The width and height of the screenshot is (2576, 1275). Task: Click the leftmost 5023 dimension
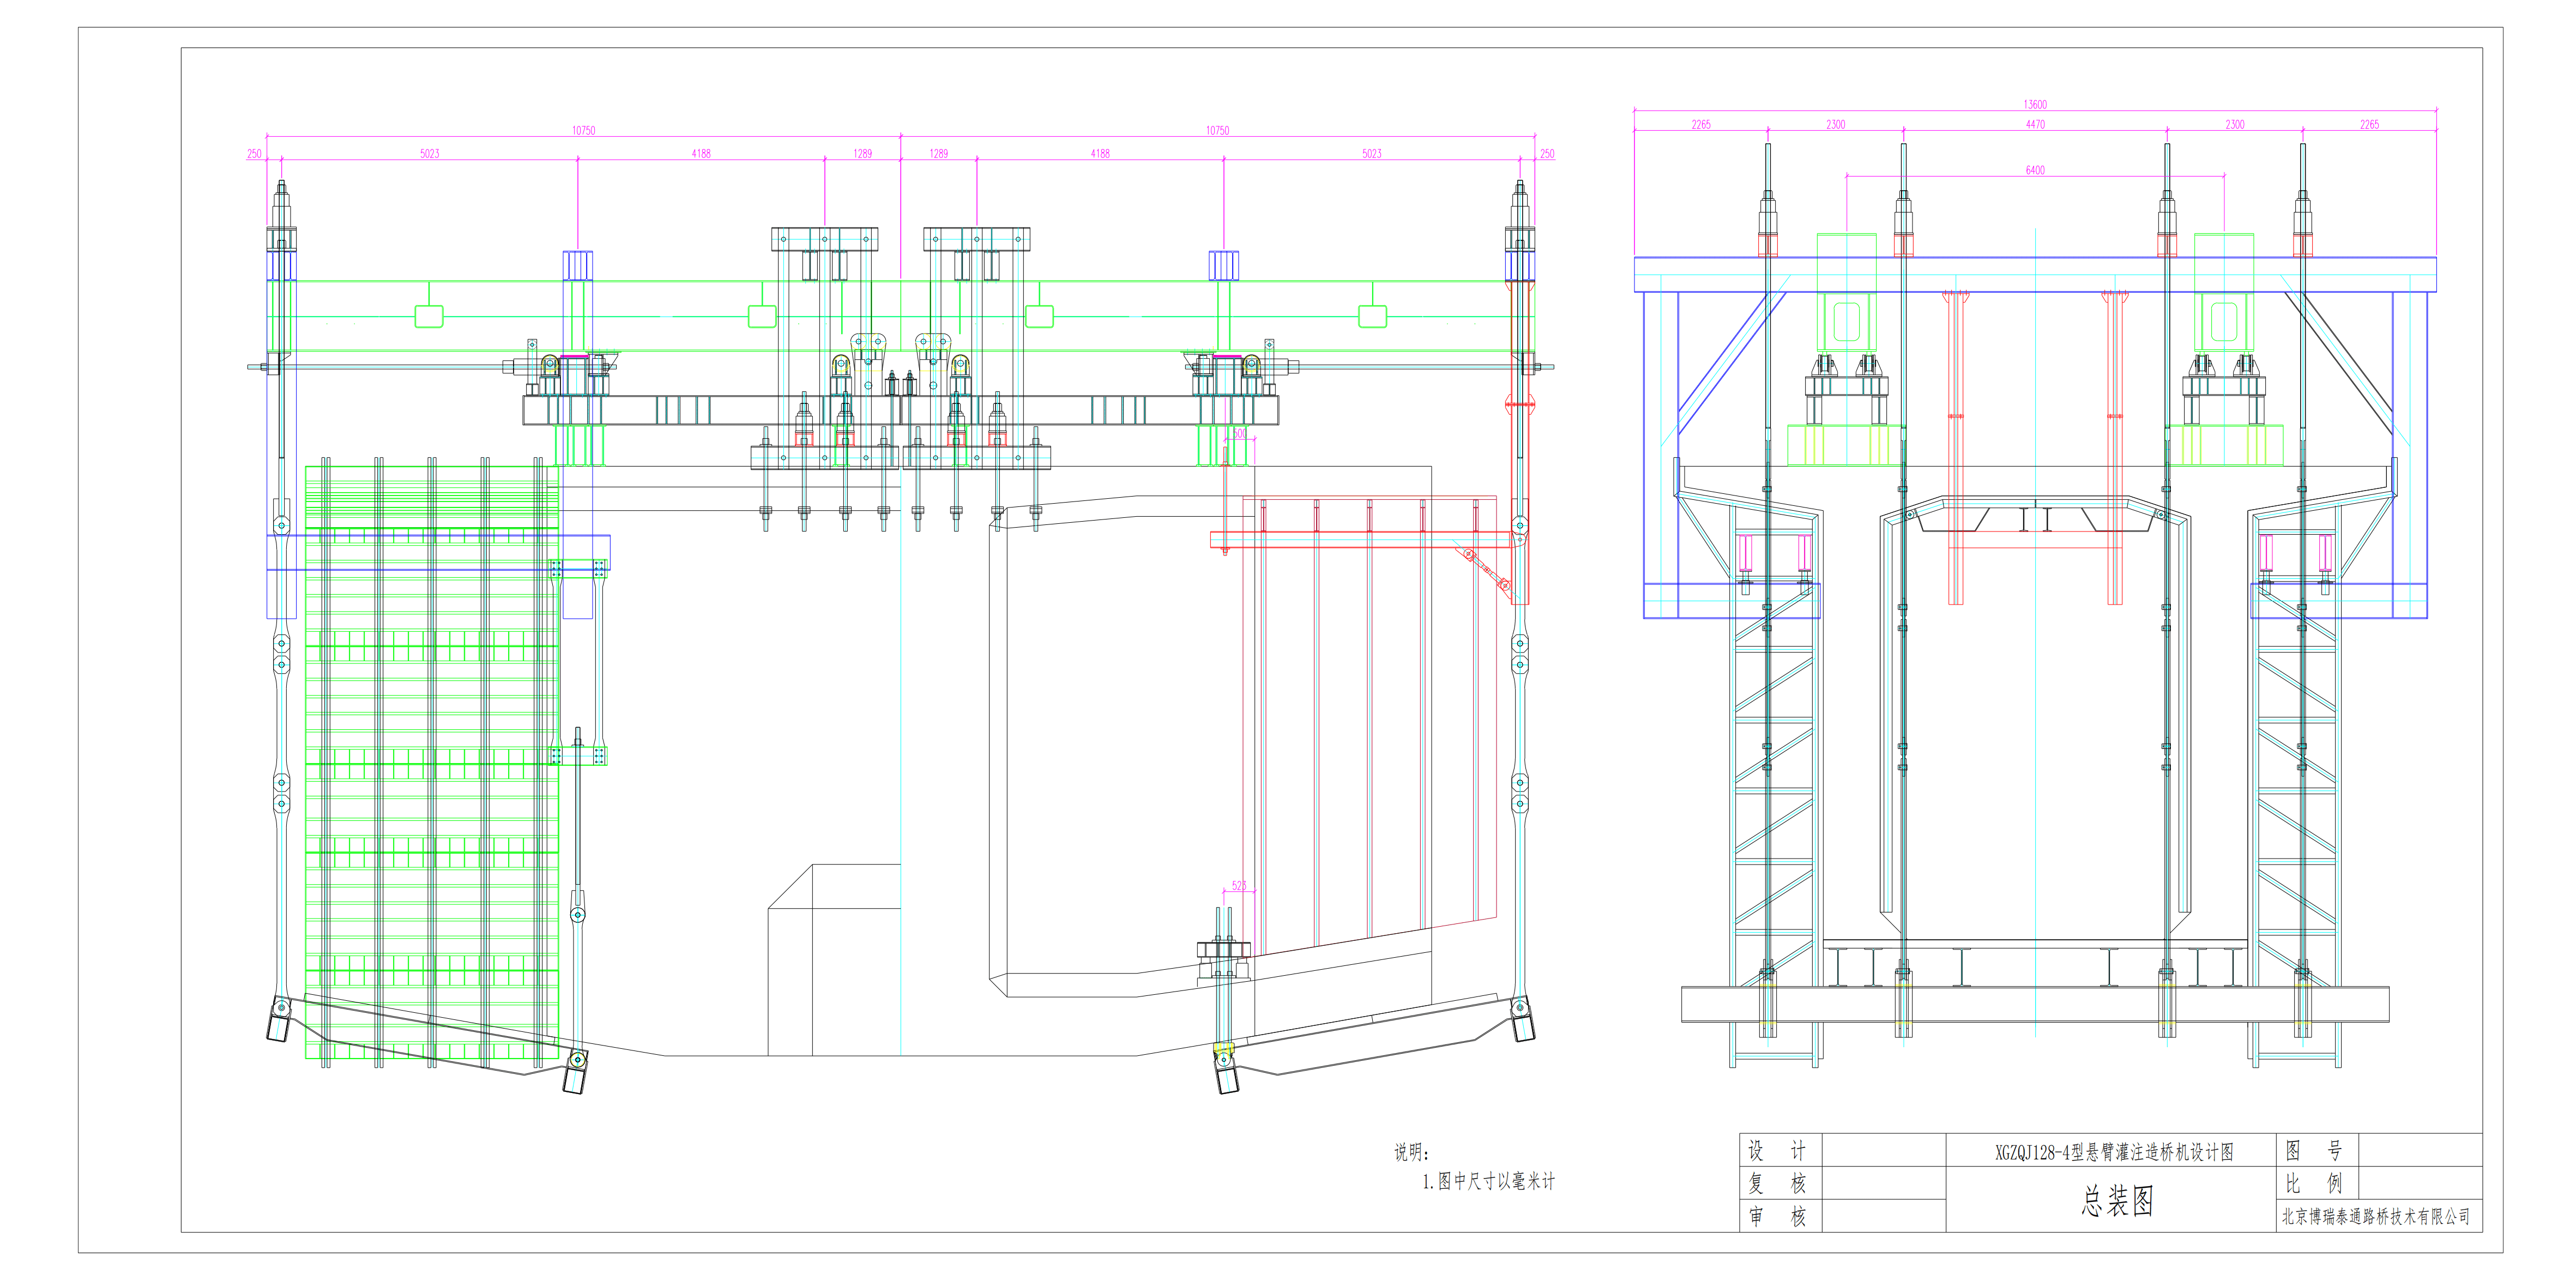(430, 153)
